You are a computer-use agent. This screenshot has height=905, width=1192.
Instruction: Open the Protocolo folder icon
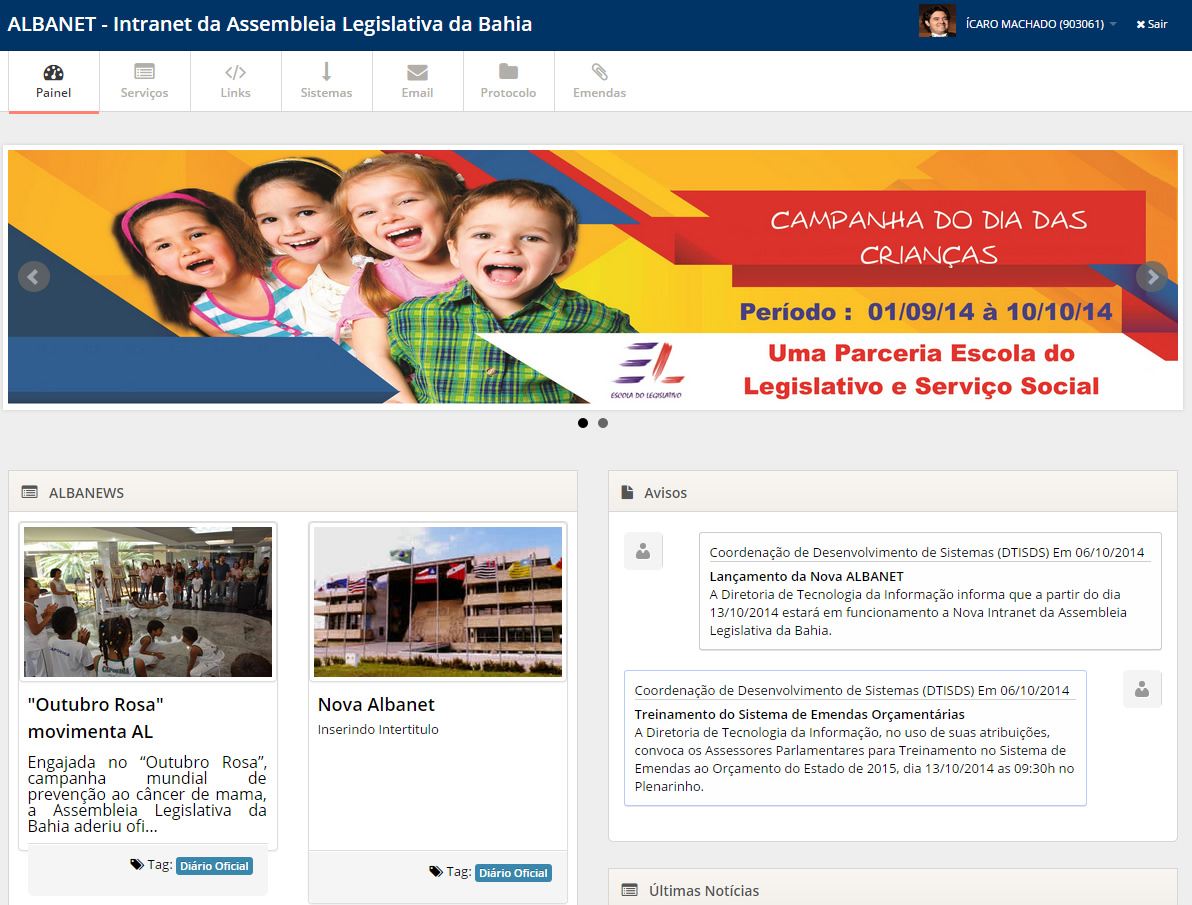508,73
